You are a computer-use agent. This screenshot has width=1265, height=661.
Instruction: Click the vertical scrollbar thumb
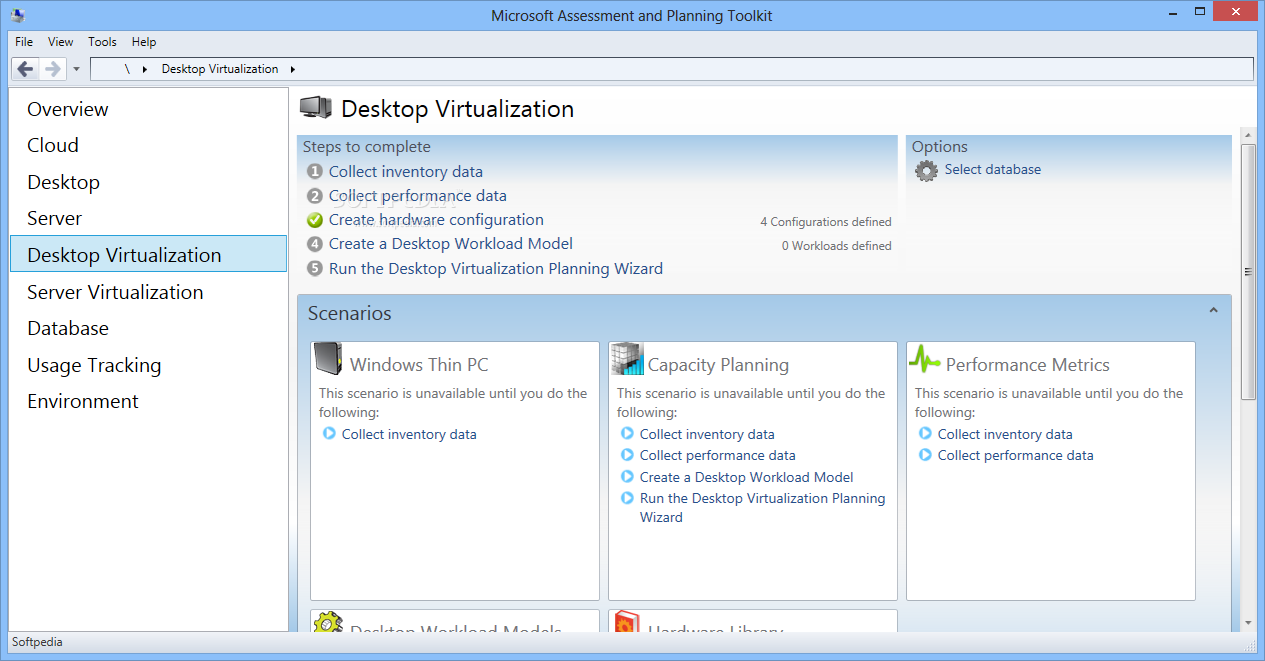(1248, 272)
